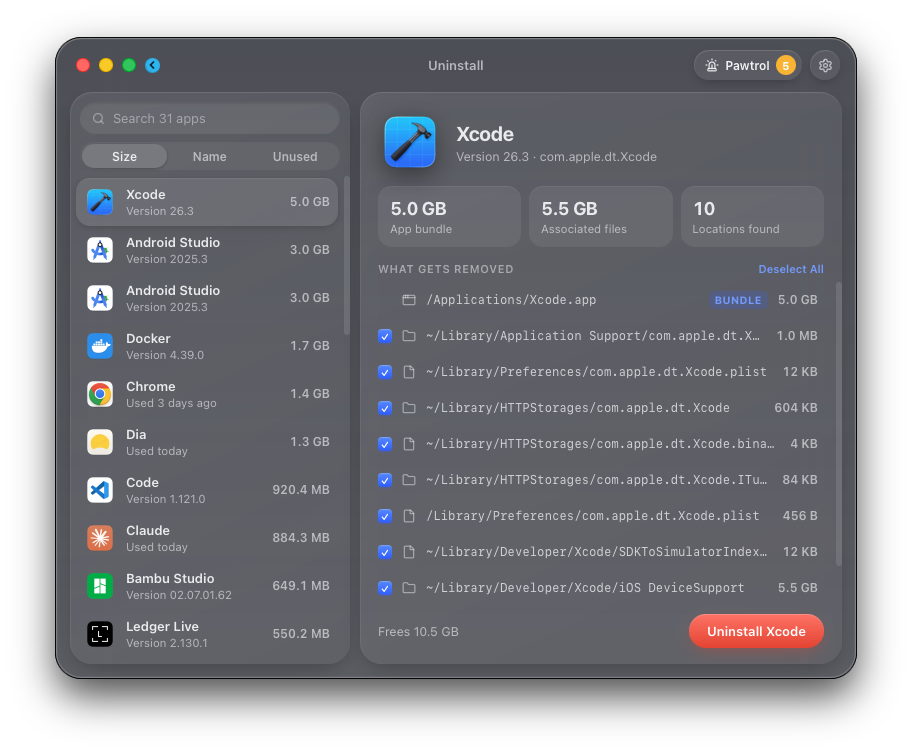Select Chrome Used 3 days ago row
912x752 pixels.
tap(207, 394)
